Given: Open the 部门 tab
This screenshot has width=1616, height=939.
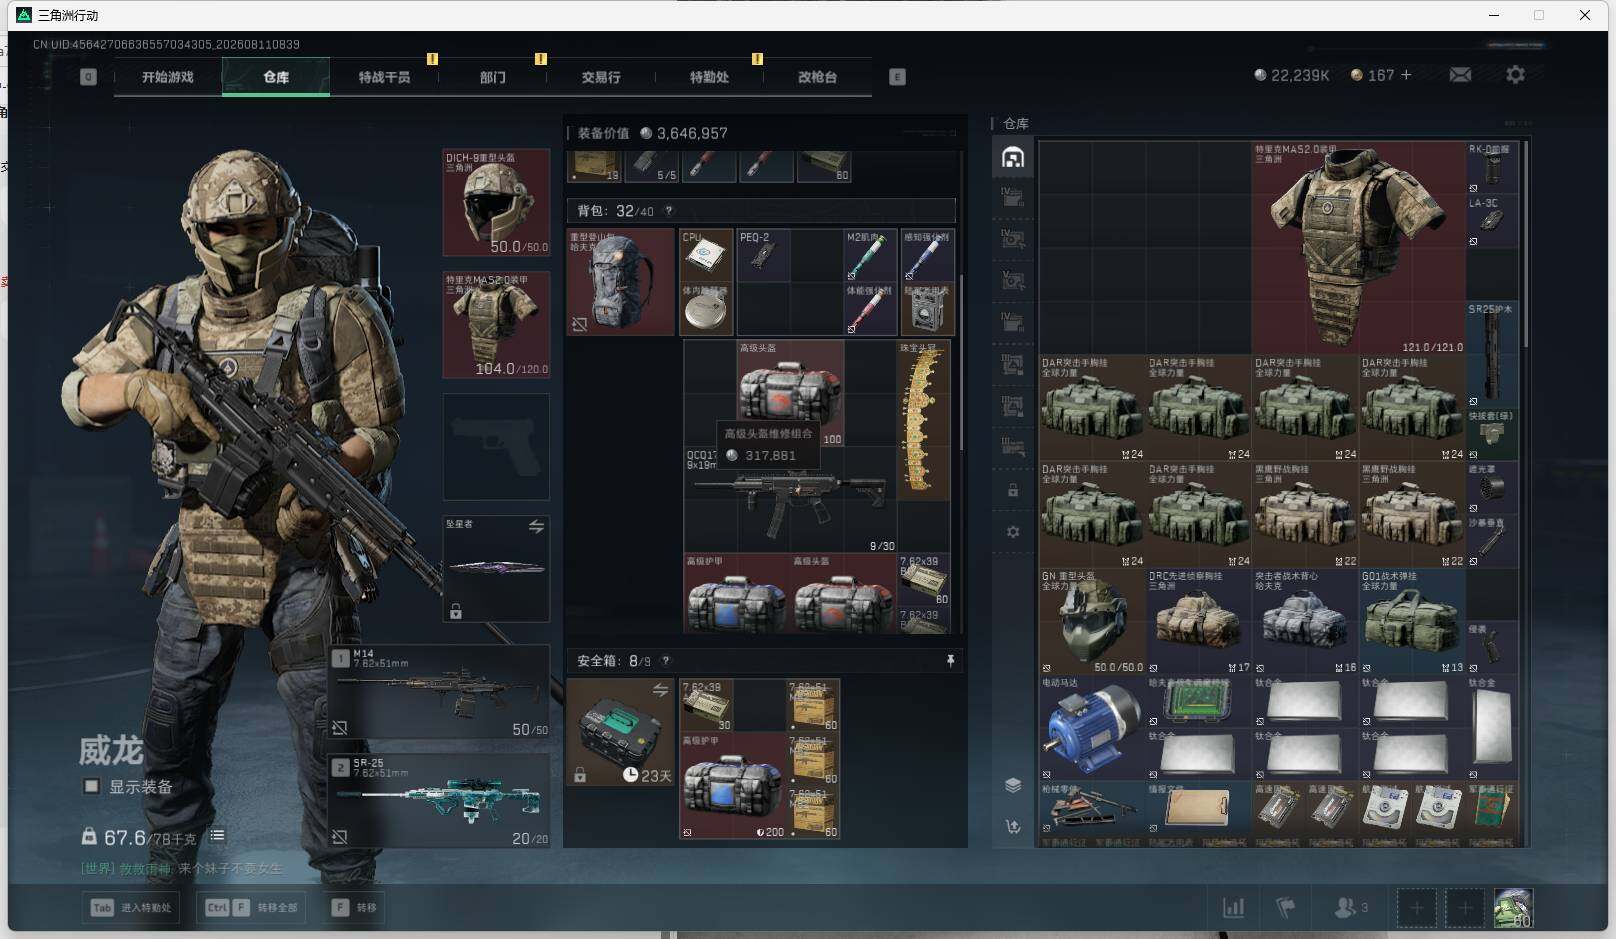Looking at the screenshot, I should tap(493, 77).
